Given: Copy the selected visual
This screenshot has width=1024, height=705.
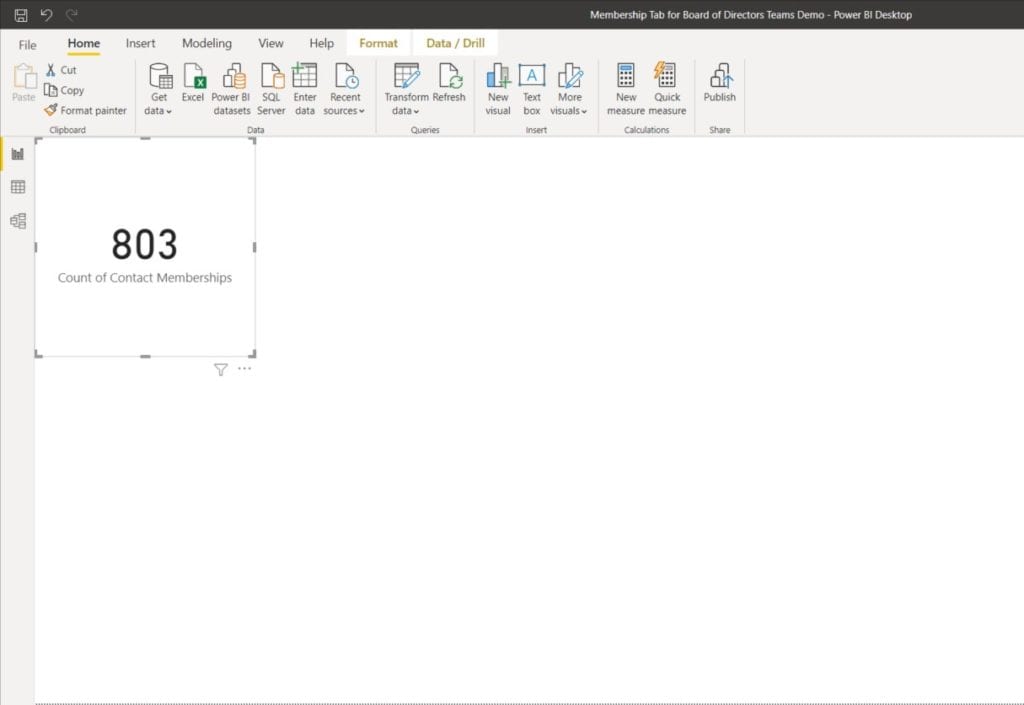Looking at the screenshot, I should tap(64, 90).
